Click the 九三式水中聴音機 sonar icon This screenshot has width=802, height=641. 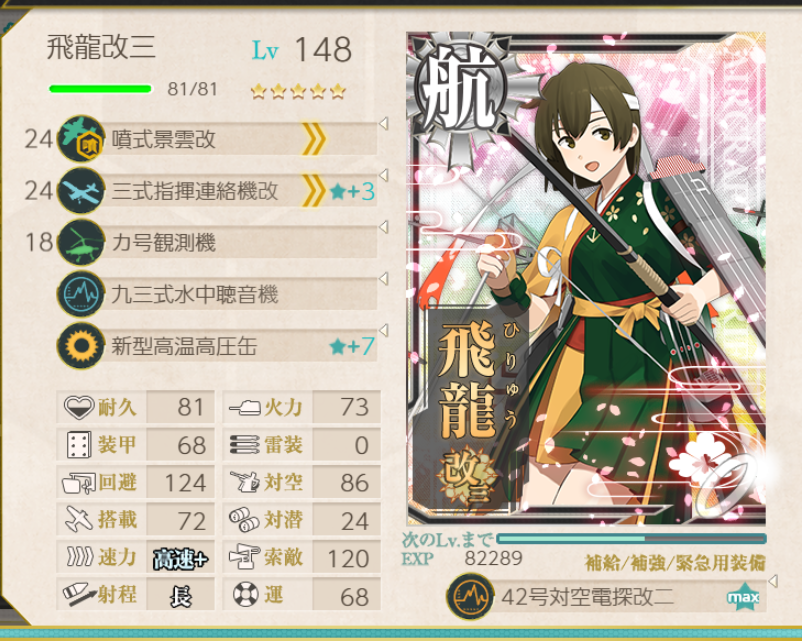pos(81,294)
